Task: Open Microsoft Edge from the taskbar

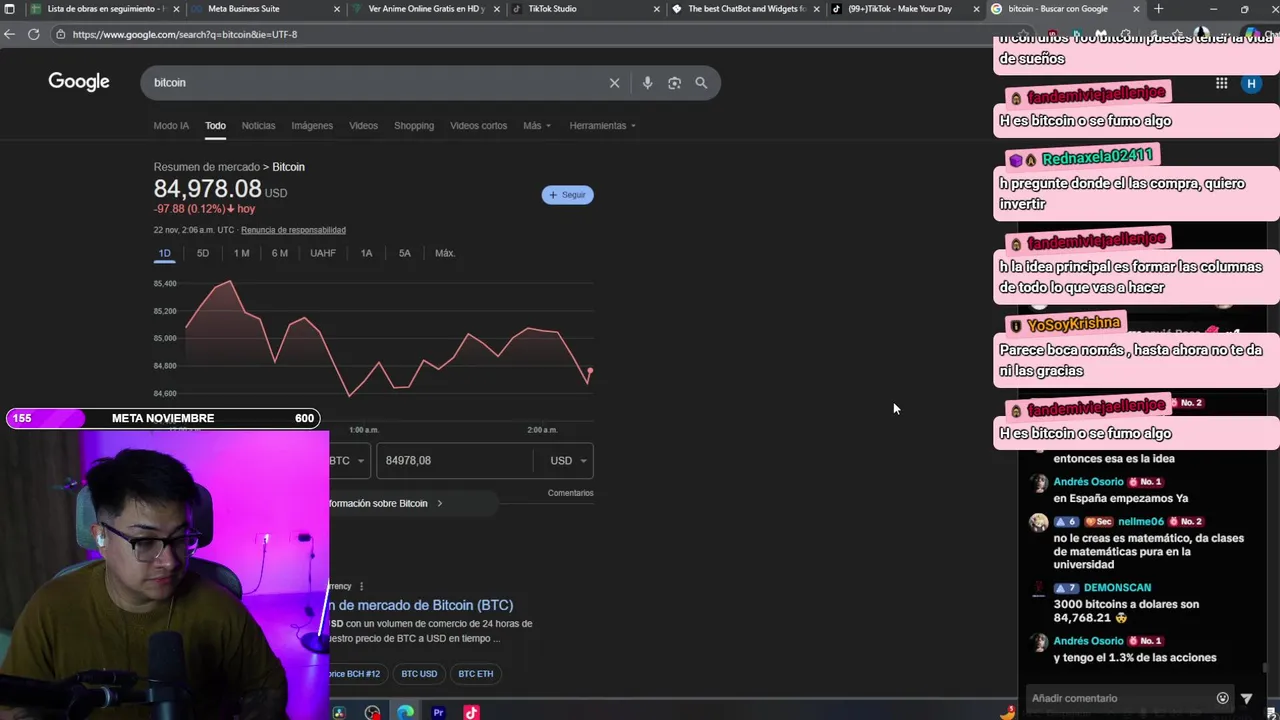Action: (405, 712)
